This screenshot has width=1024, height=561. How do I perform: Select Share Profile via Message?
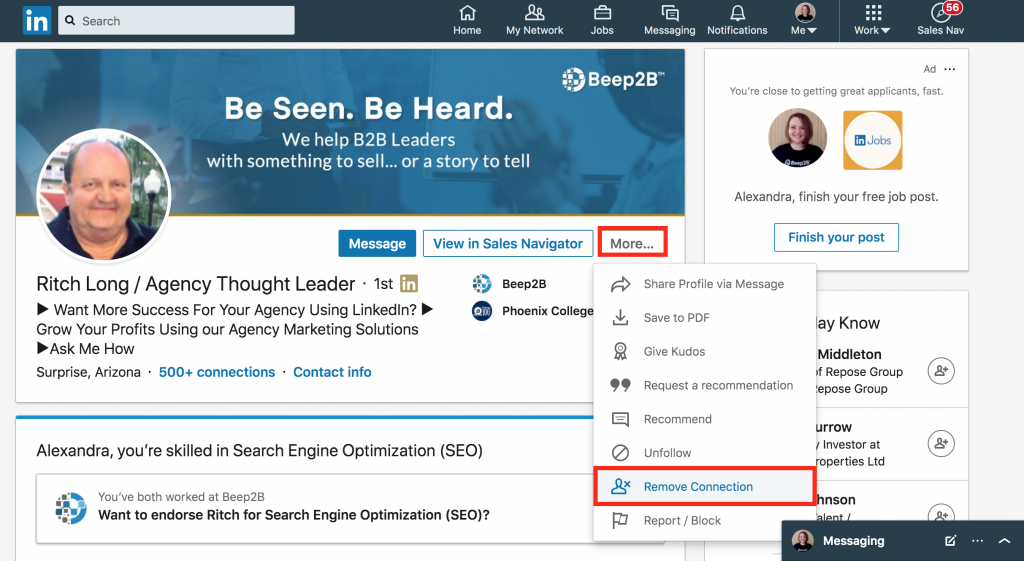(x=705, y=284)
